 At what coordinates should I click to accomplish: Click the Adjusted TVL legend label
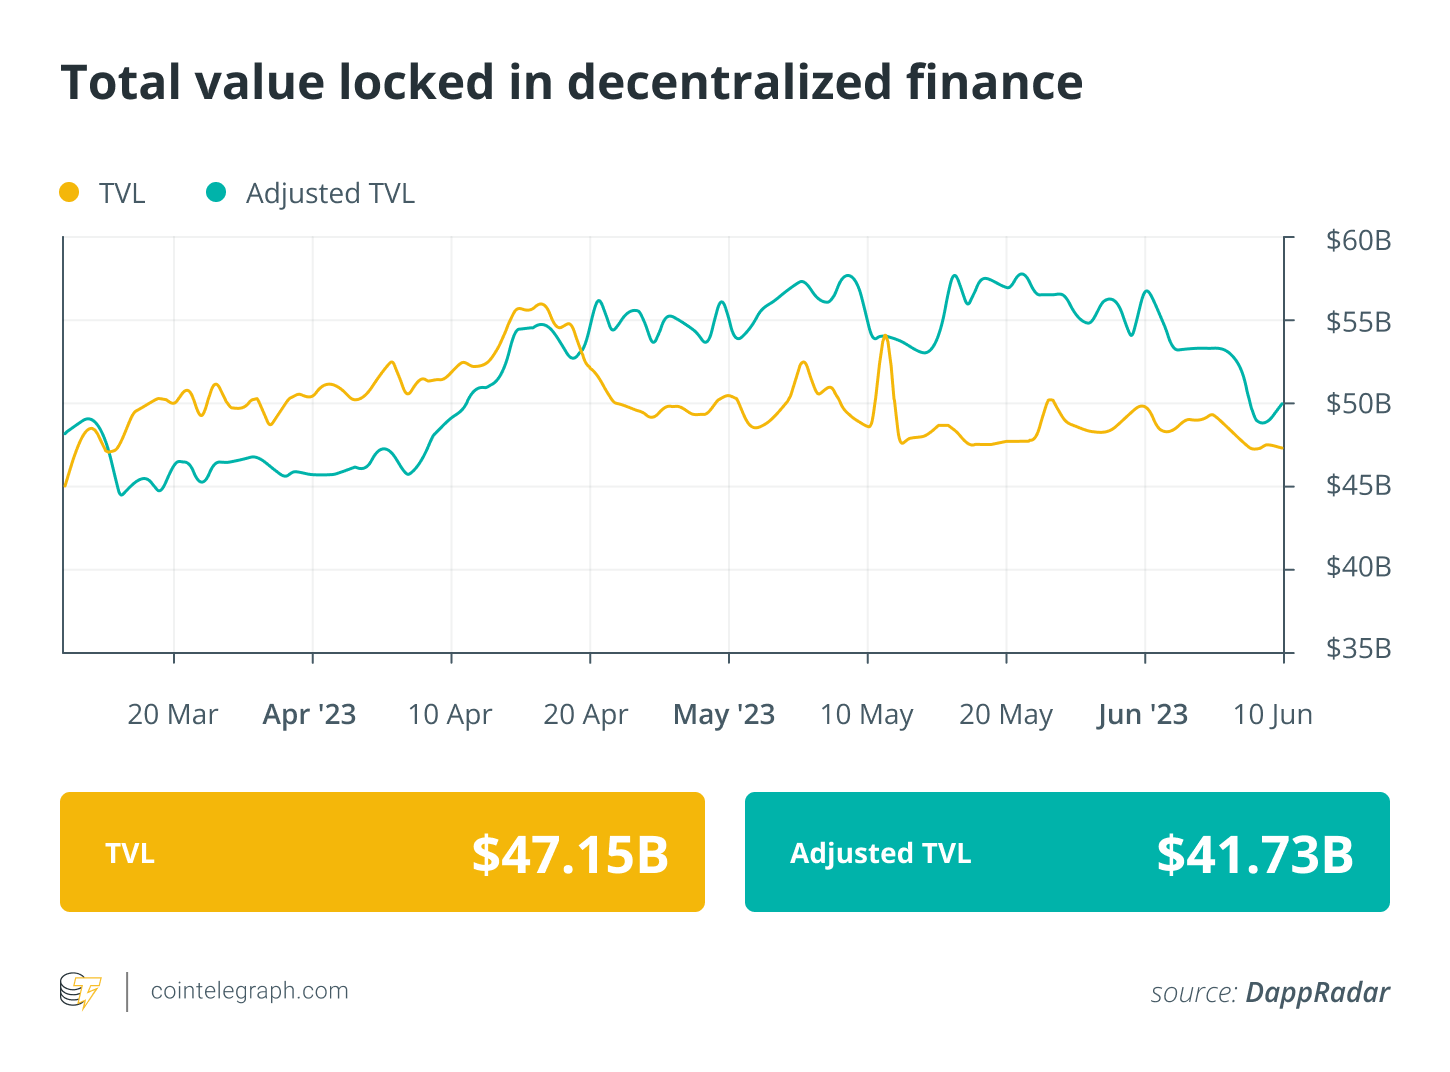pos(330,193)
